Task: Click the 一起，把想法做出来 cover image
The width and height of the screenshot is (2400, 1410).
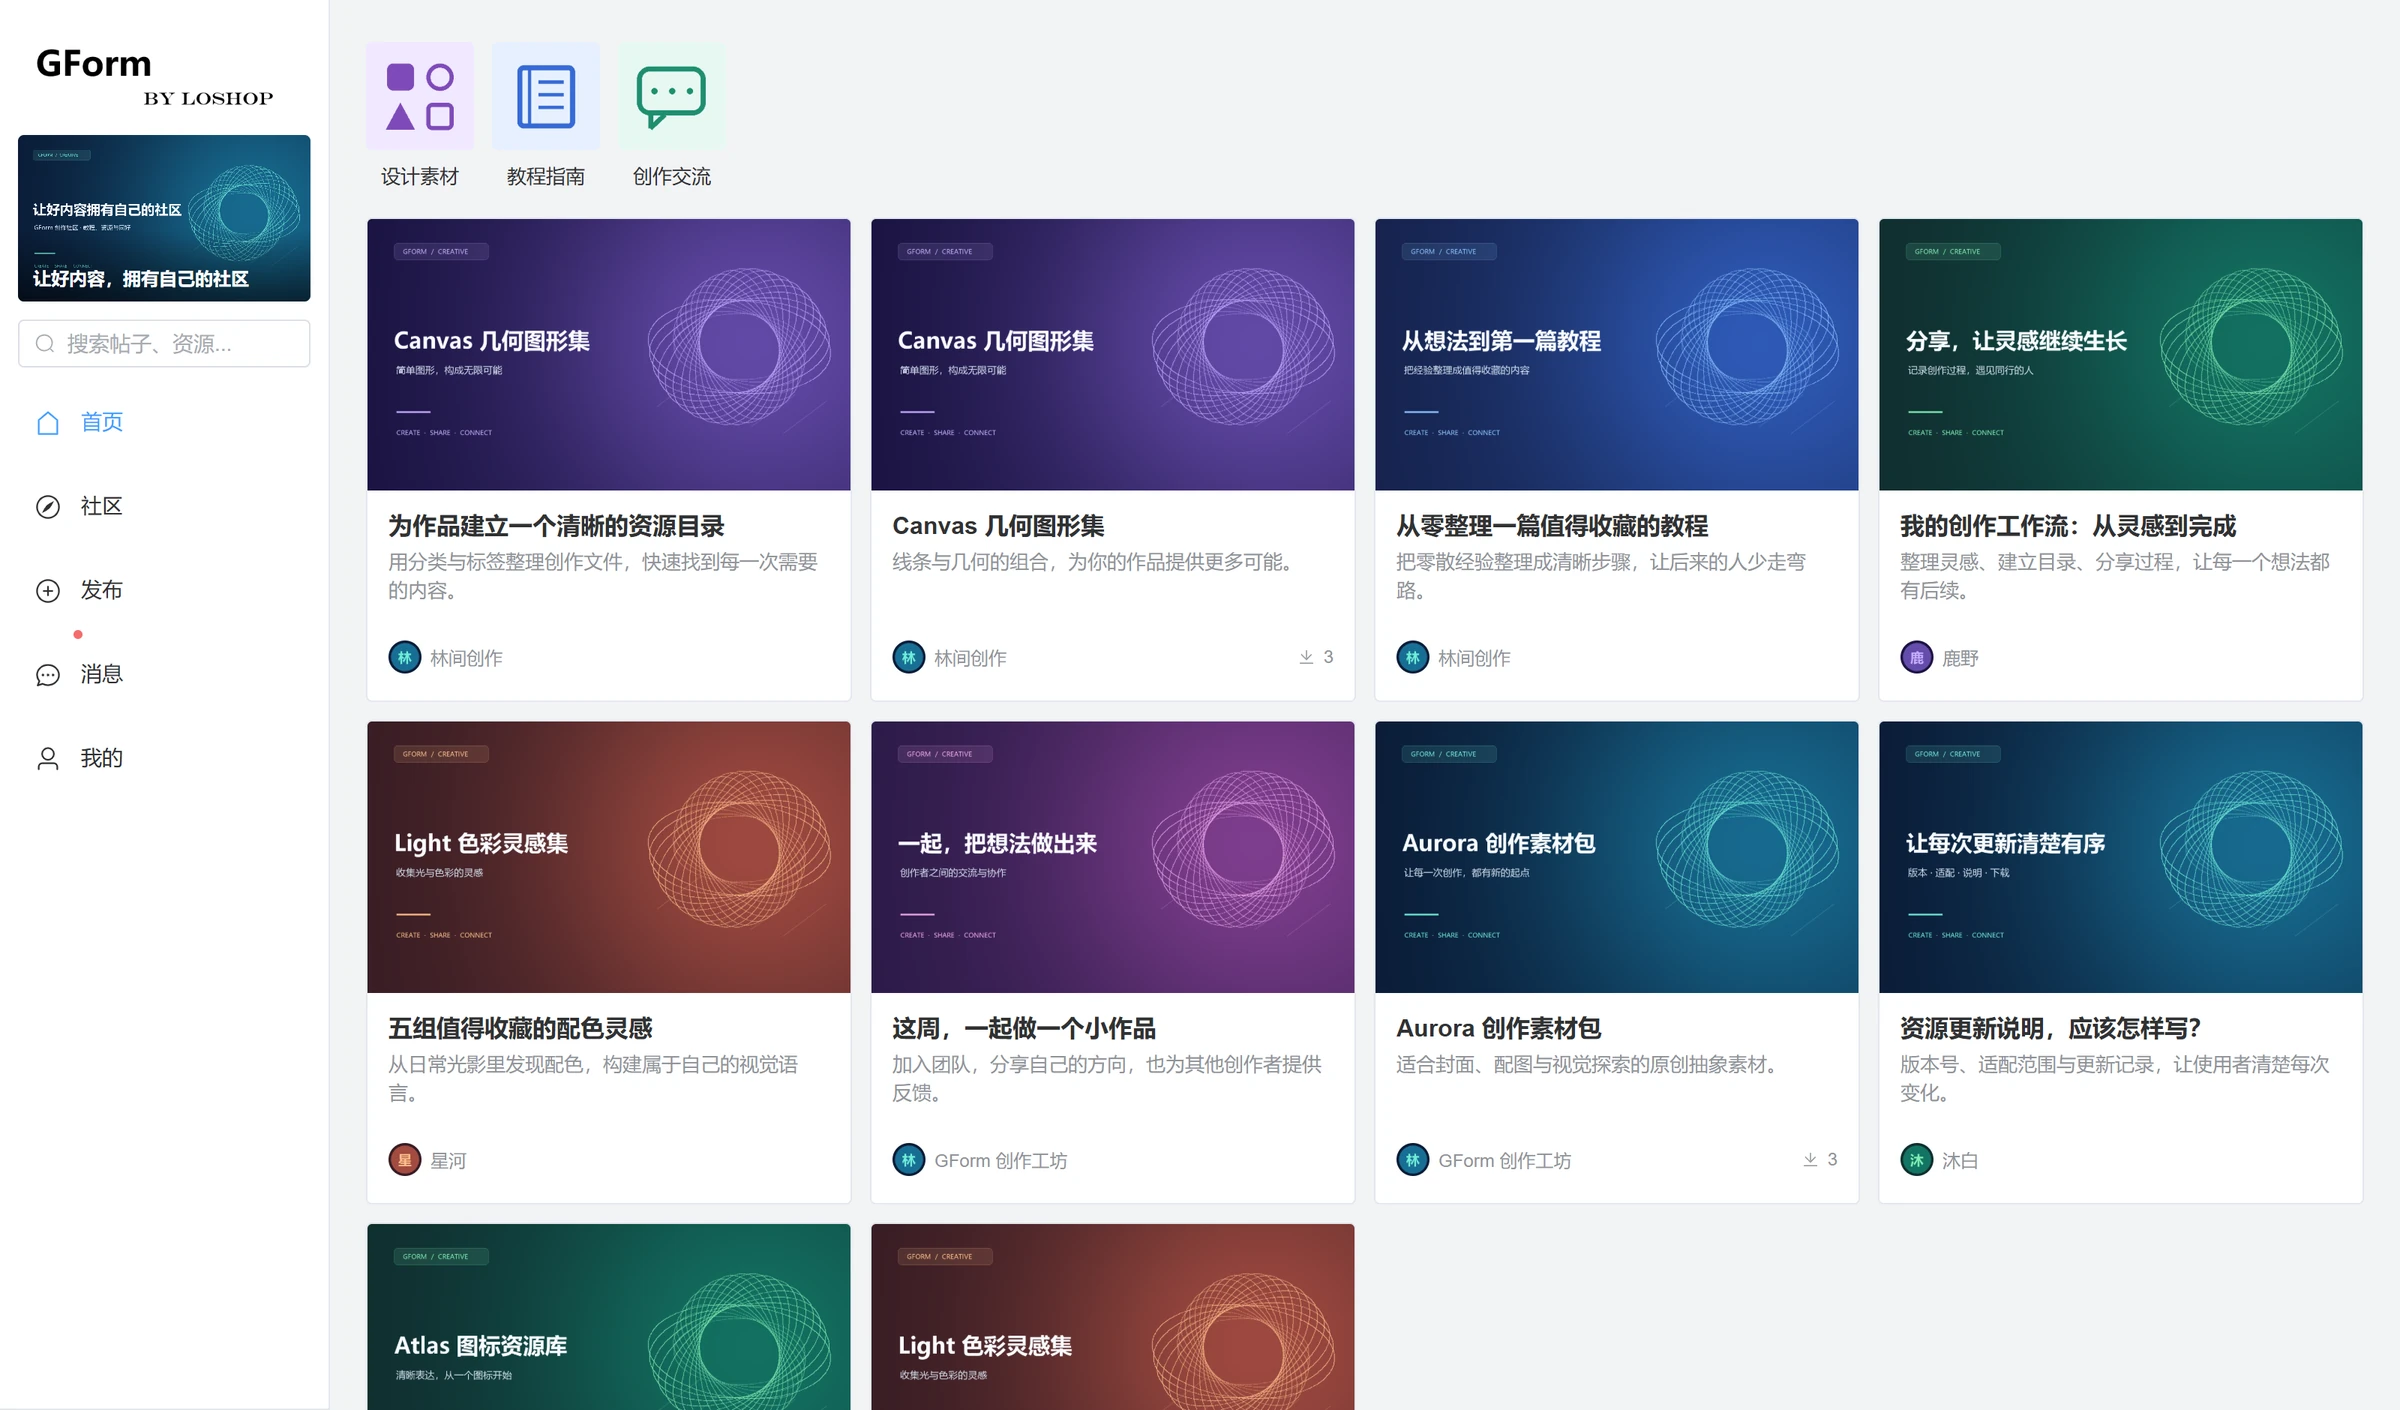Action: (1113, 857)
